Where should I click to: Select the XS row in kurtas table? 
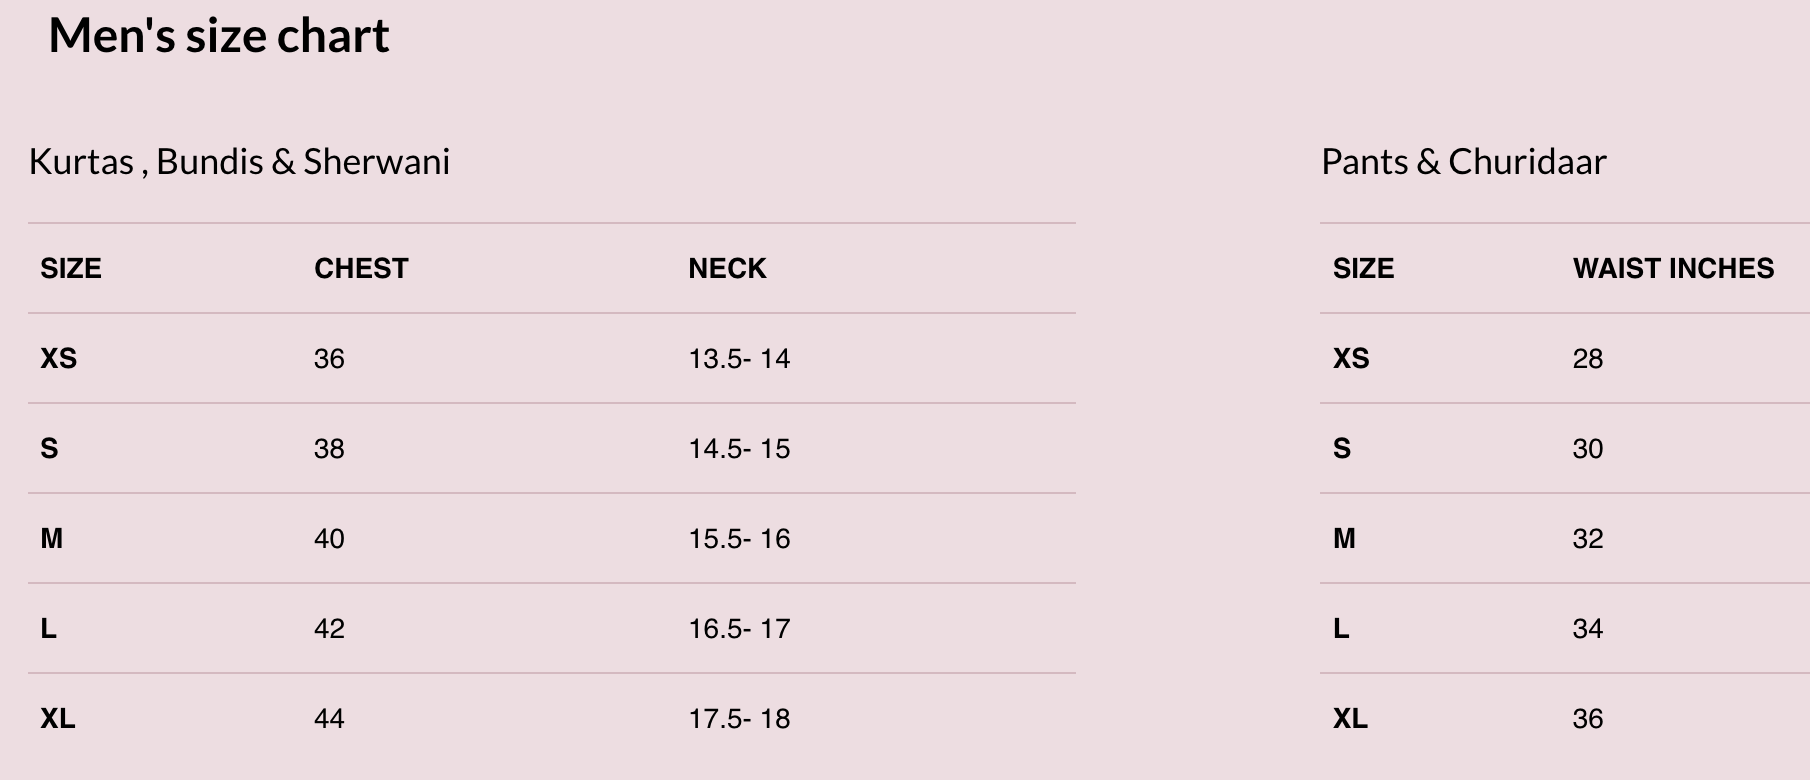[x=552, y=358]
